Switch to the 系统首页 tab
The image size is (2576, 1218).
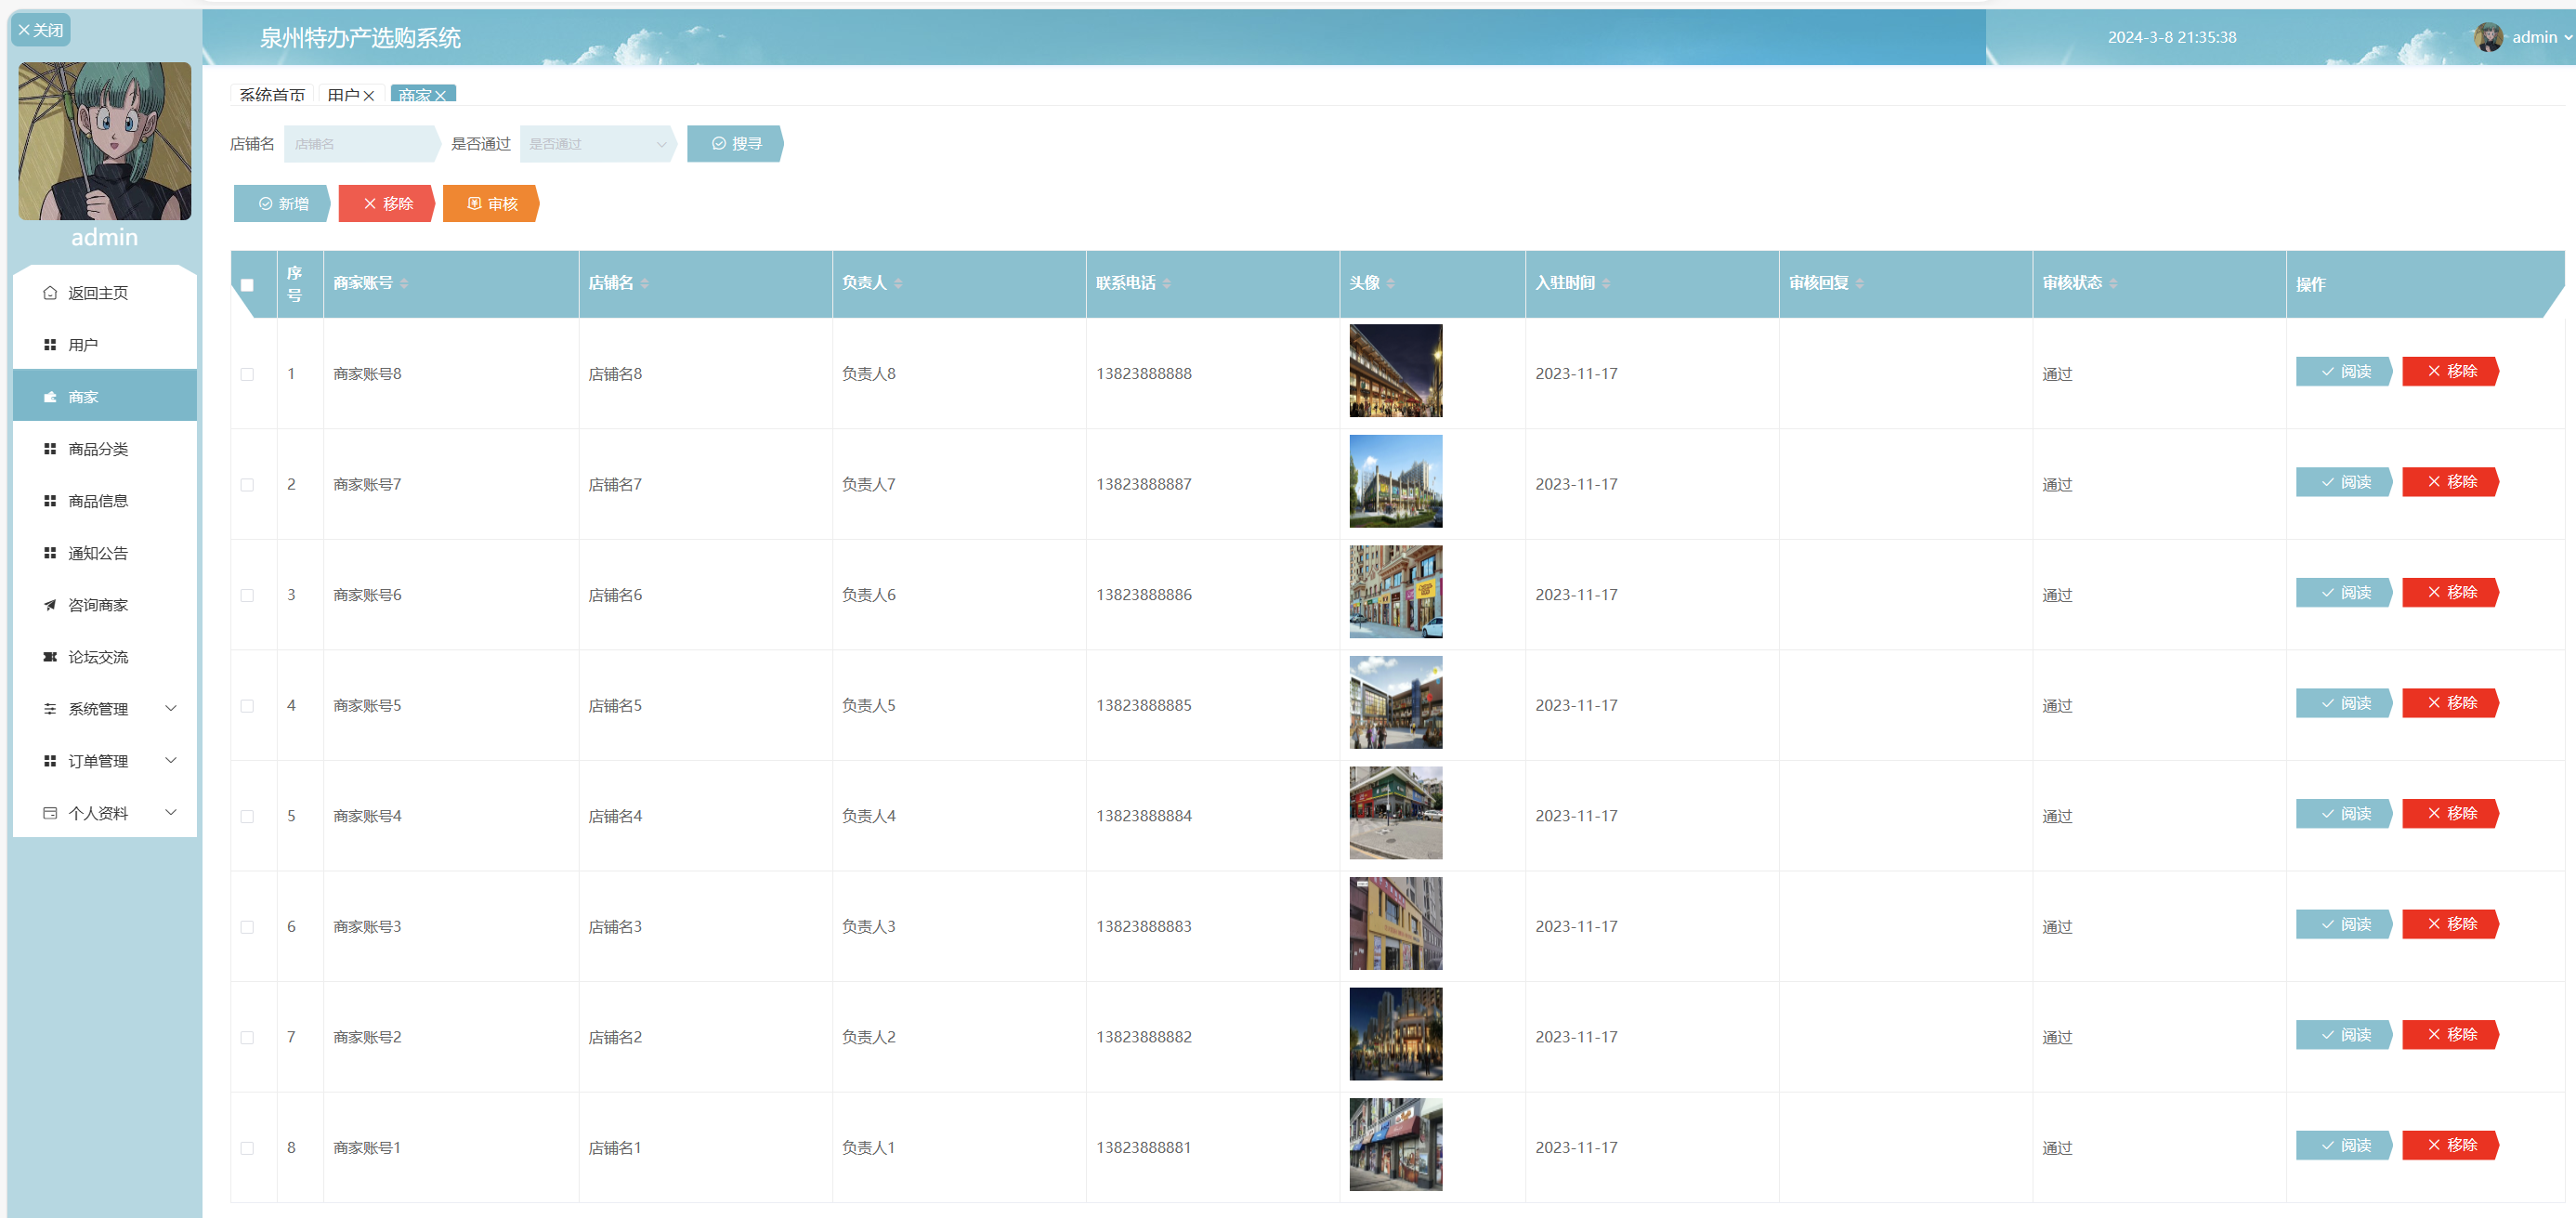pos(272,95)
